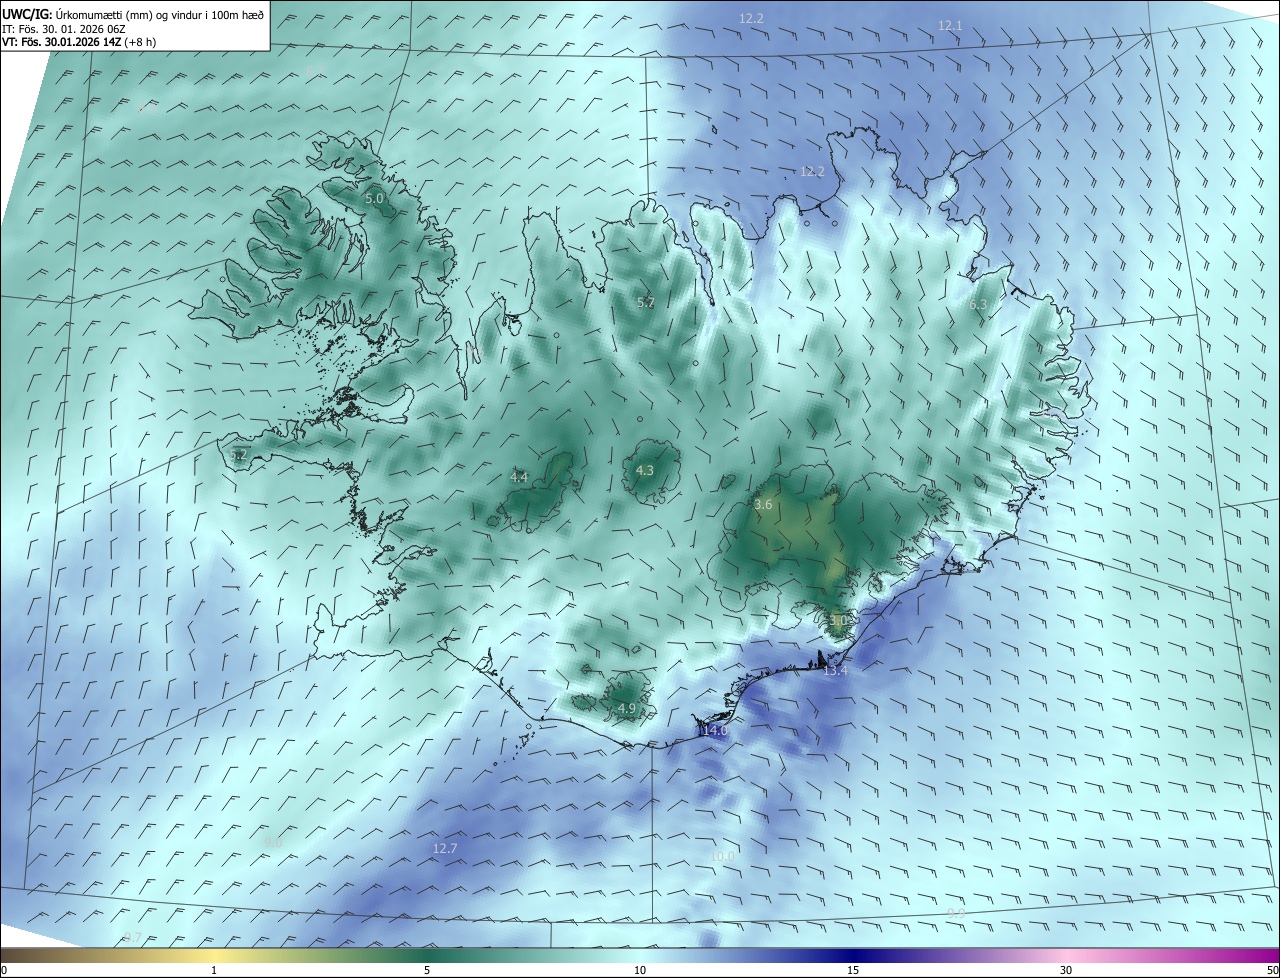Click colour scale tick label 30
The height and width of the screenshot is (978, 1280).
(x=1066, y=970)
